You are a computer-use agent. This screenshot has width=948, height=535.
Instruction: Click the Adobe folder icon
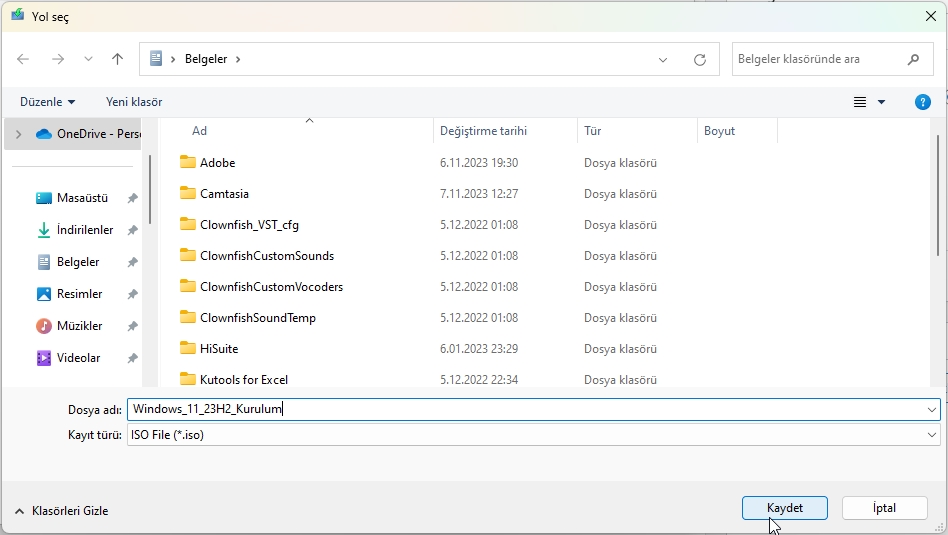pyautogui.click(x=188, y=162)
